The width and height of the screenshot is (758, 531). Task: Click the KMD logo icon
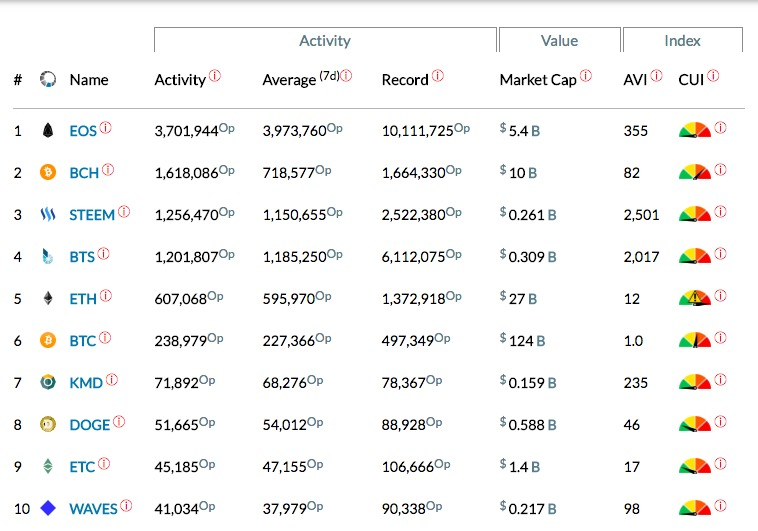(48, 383)
